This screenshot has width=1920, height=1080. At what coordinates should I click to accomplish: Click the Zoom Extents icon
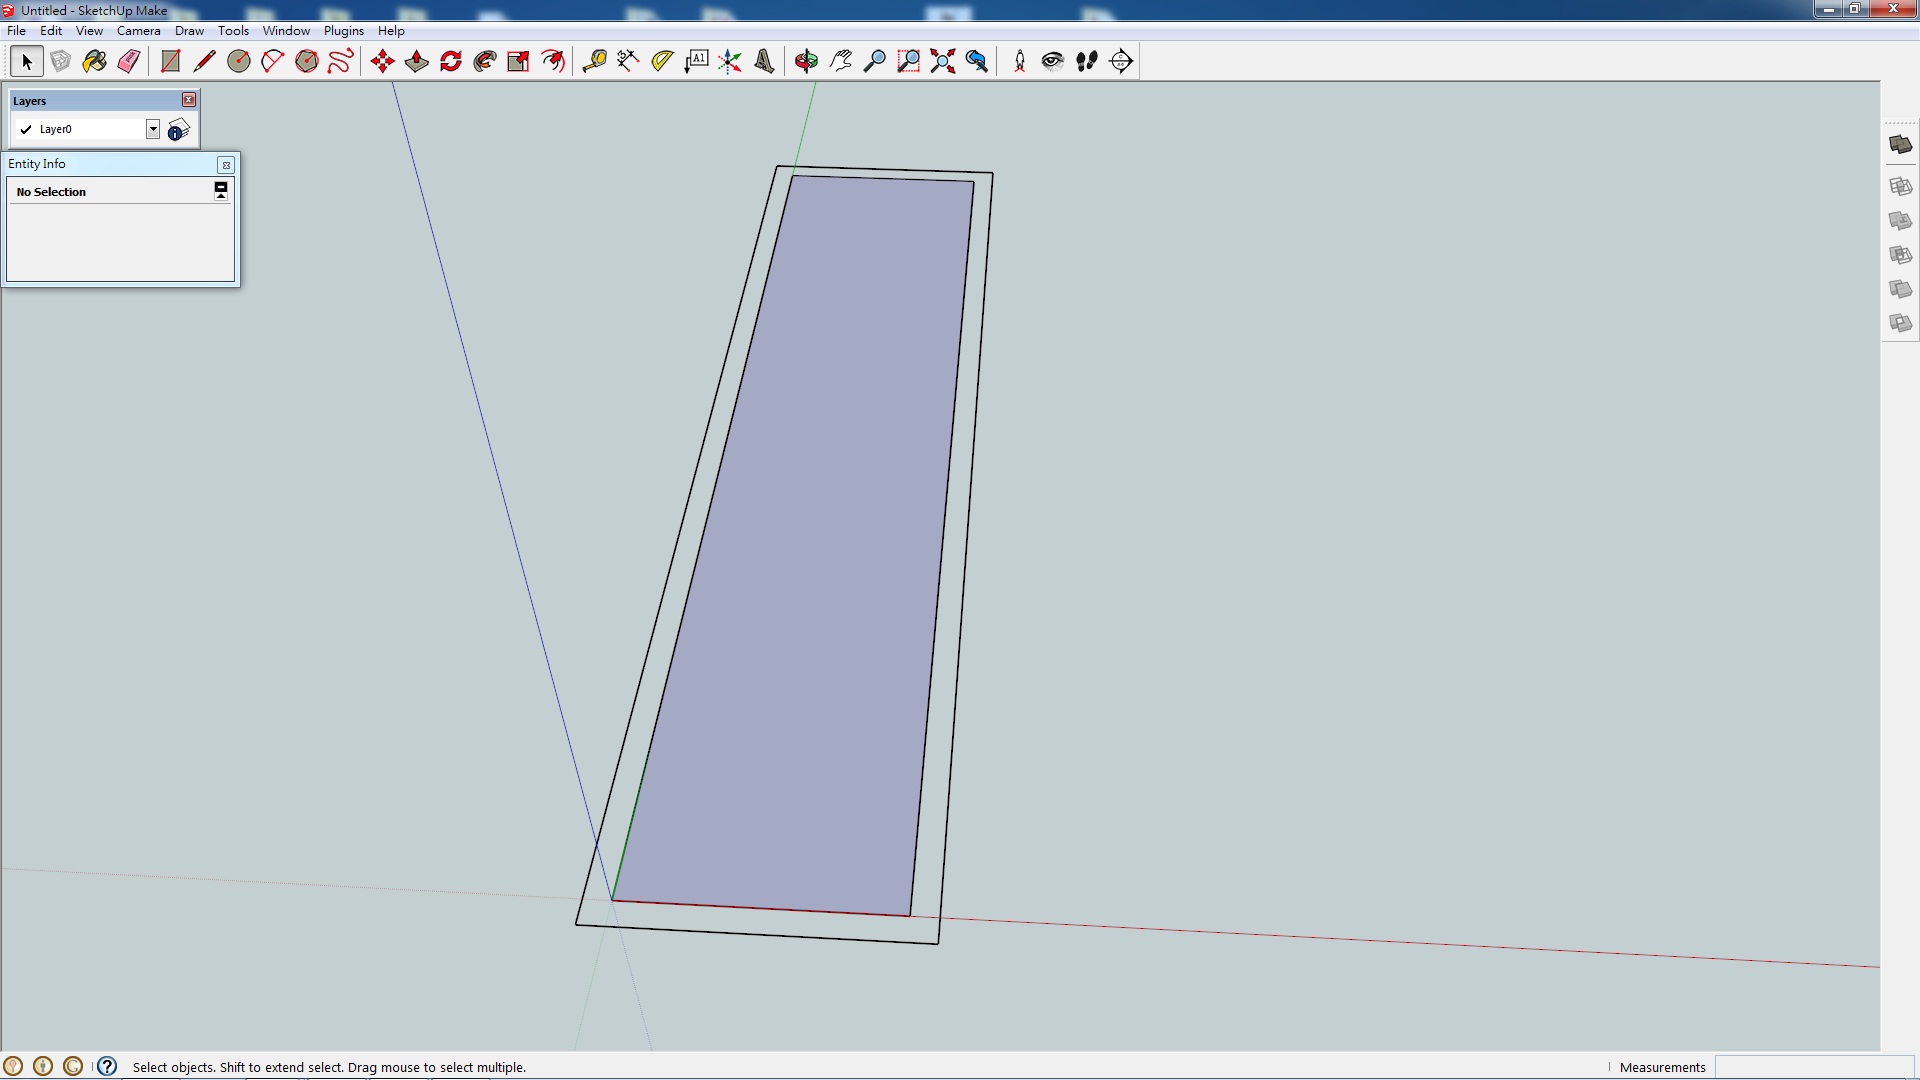click(942, 61)
